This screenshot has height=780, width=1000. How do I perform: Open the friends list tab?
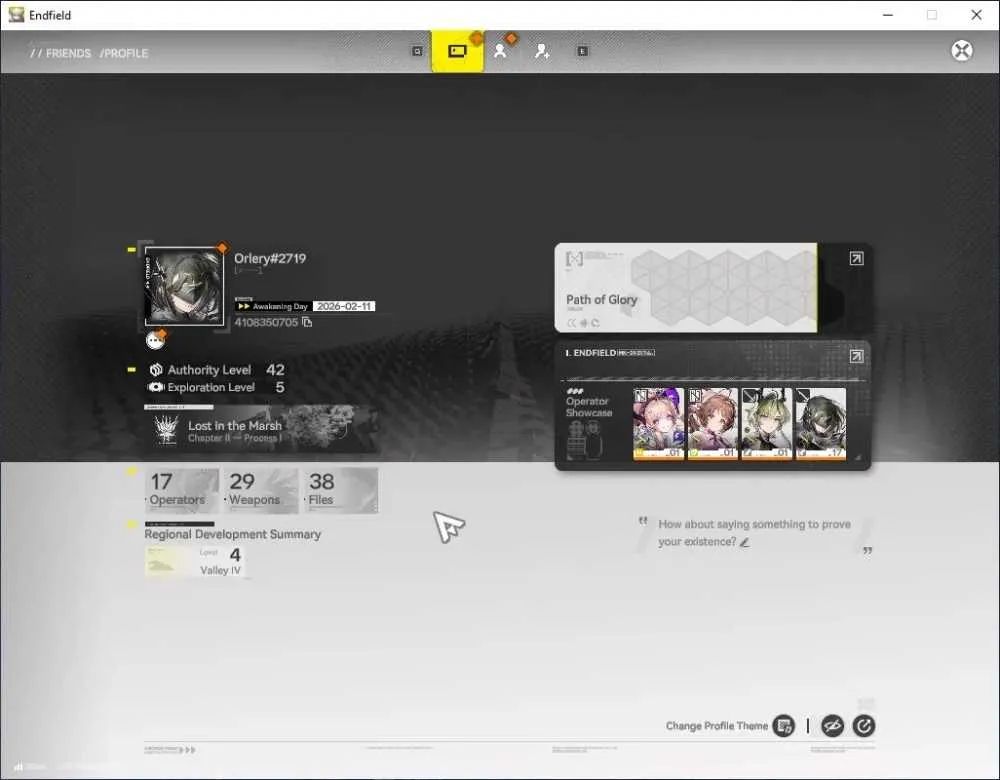coord(501,51)
